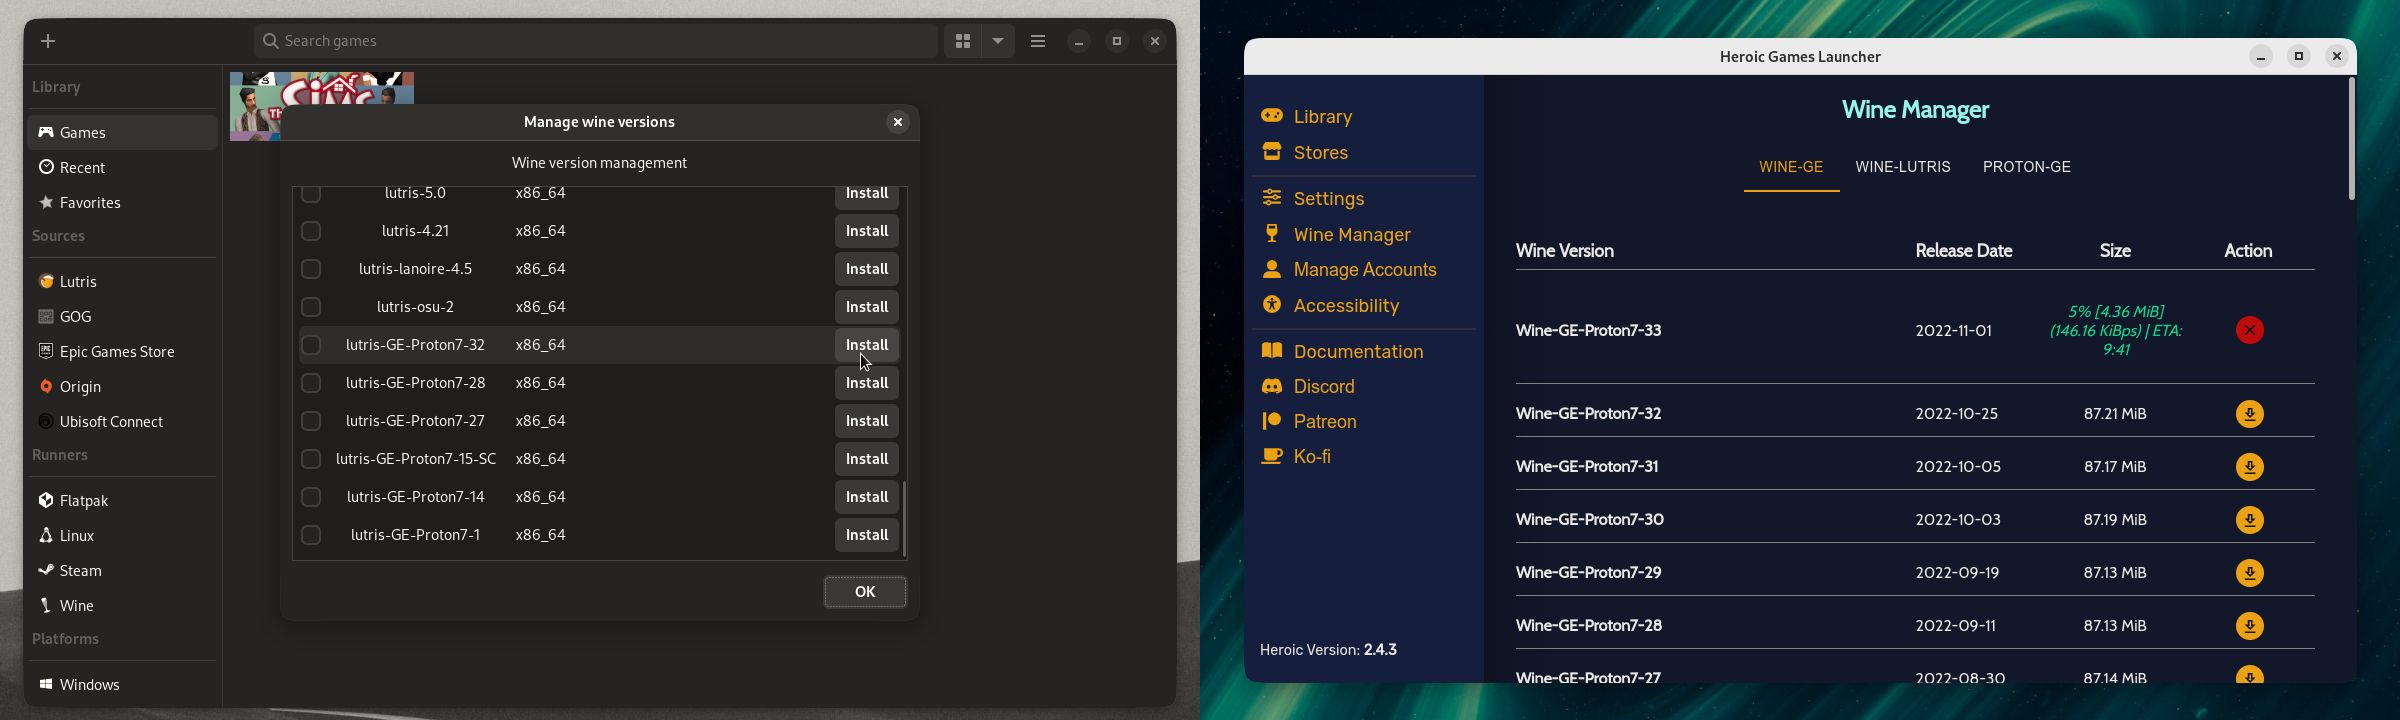The width and height of the screenshot is (2400, 720).
Task: Download Wine-GE-Proton7-30 via its download icon
Action: tap(2249, 520)
